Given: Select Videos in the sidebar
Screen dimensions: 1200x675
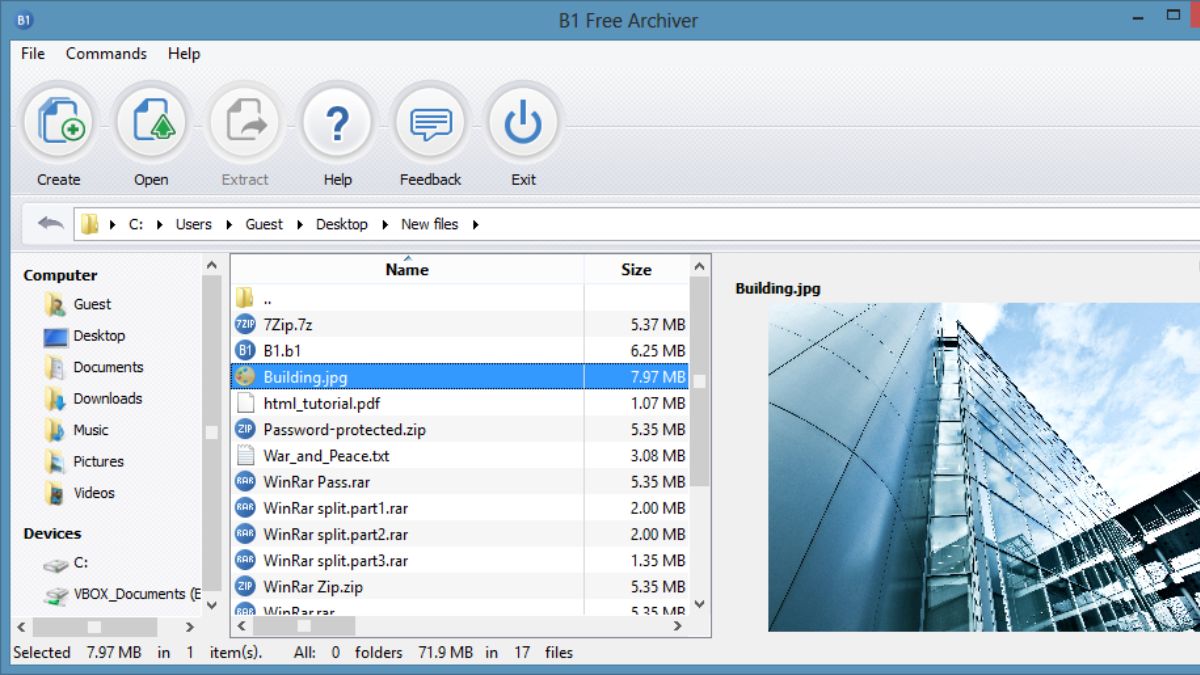Looking at the screenshot, I should click(x=79, y=493).
